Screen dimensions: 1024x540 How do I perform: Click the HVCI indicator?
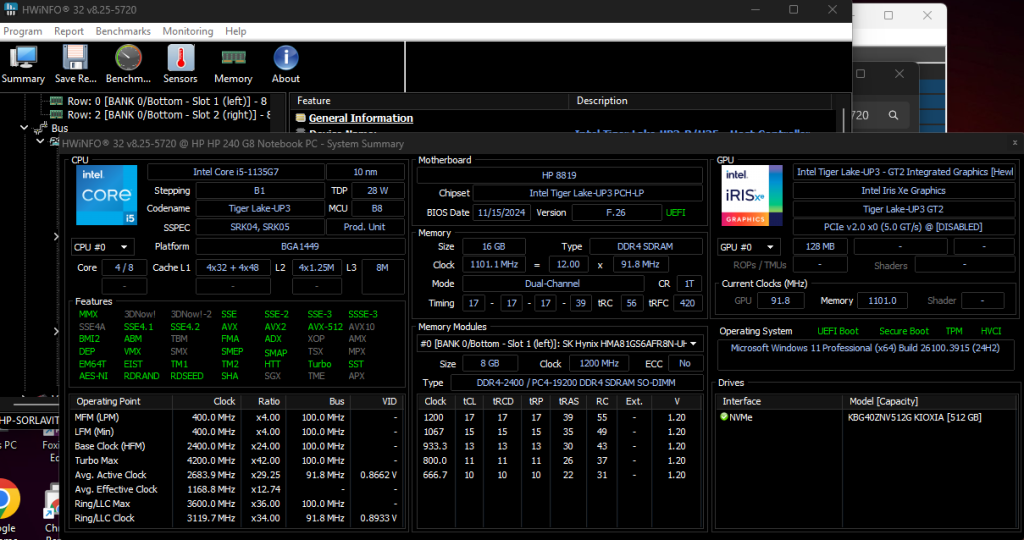(991, 331)
